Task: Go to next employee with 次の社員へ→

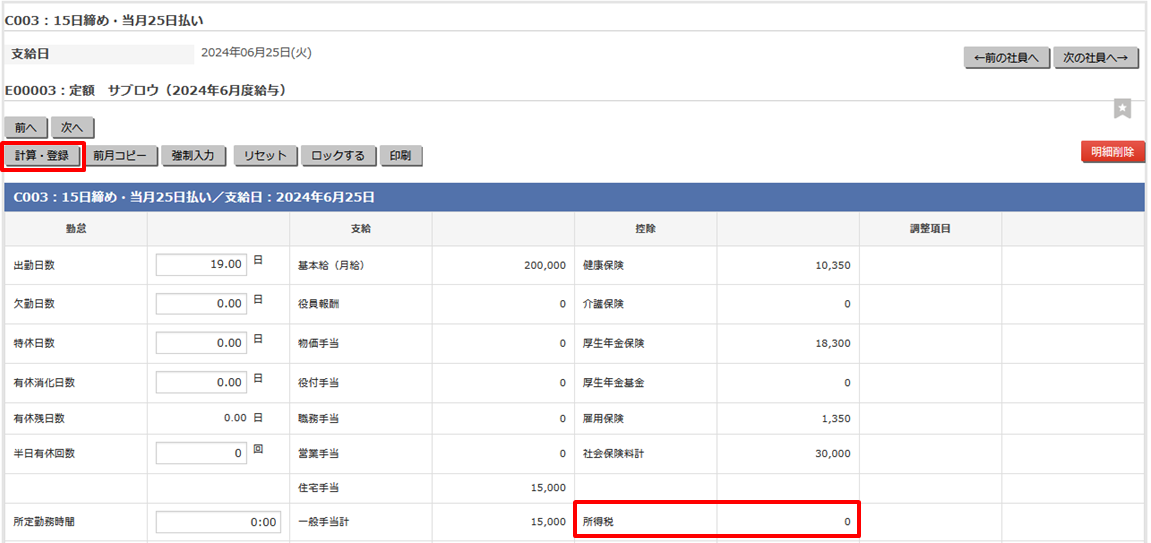Action: coord(1096,58)
